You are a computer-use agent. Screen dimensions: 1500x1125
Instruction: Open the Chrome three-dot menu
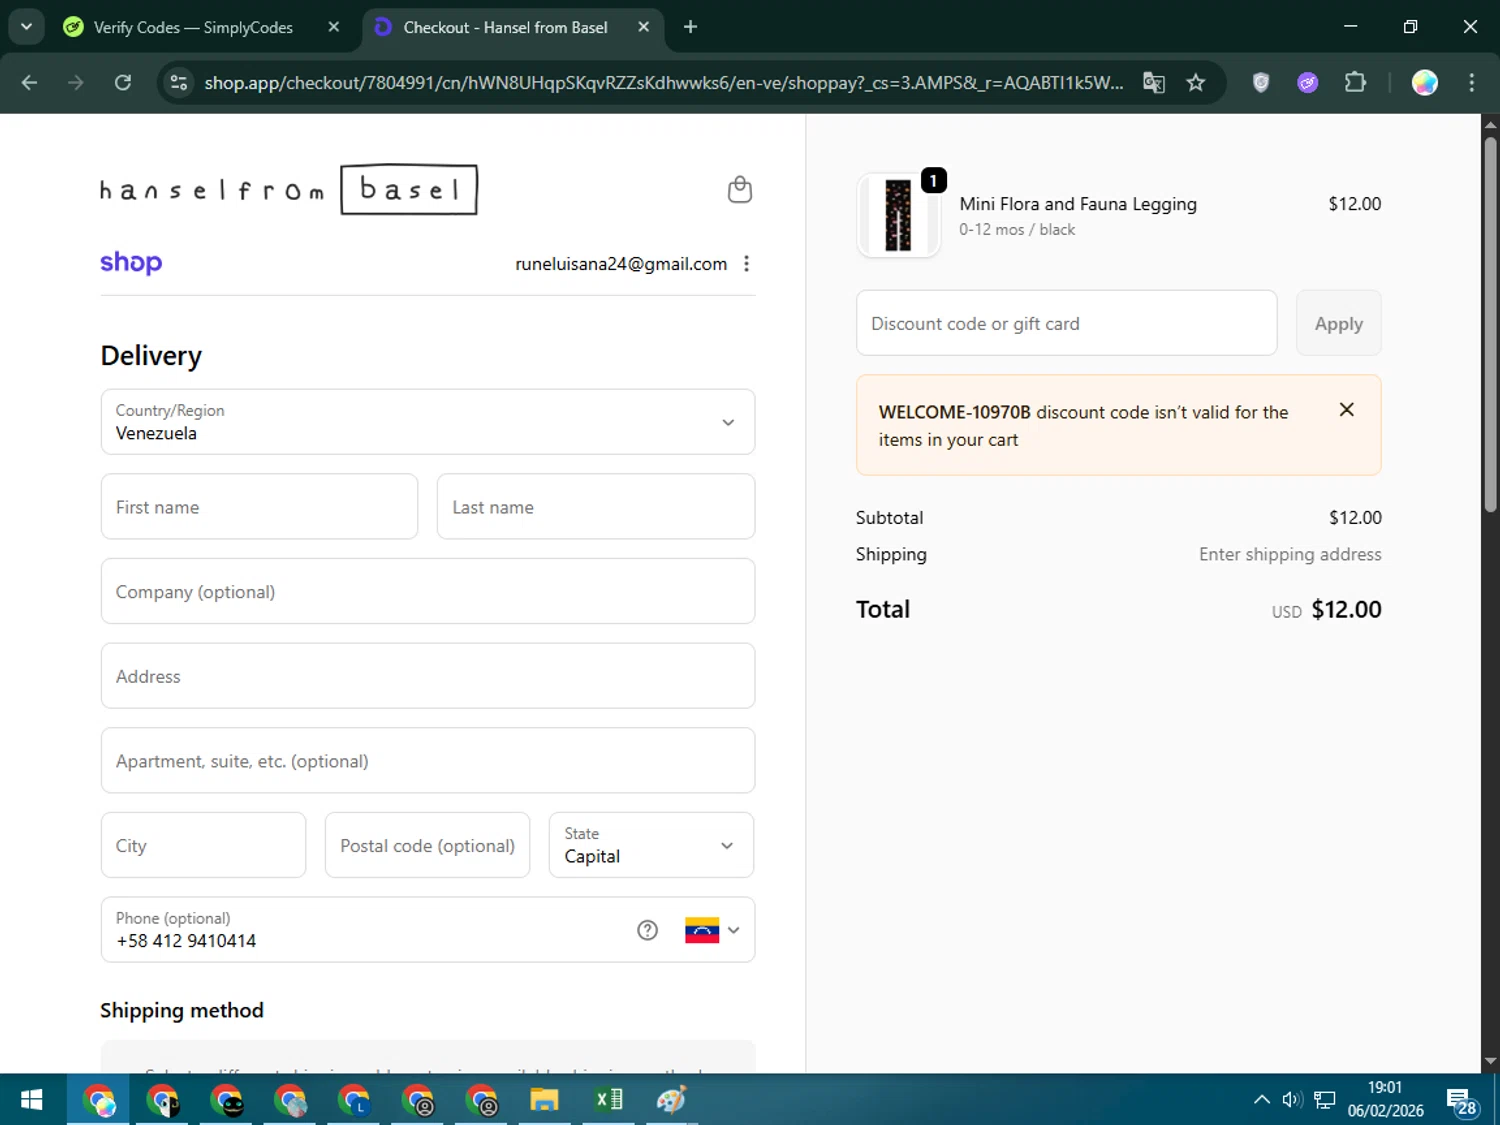[1471, 82]
